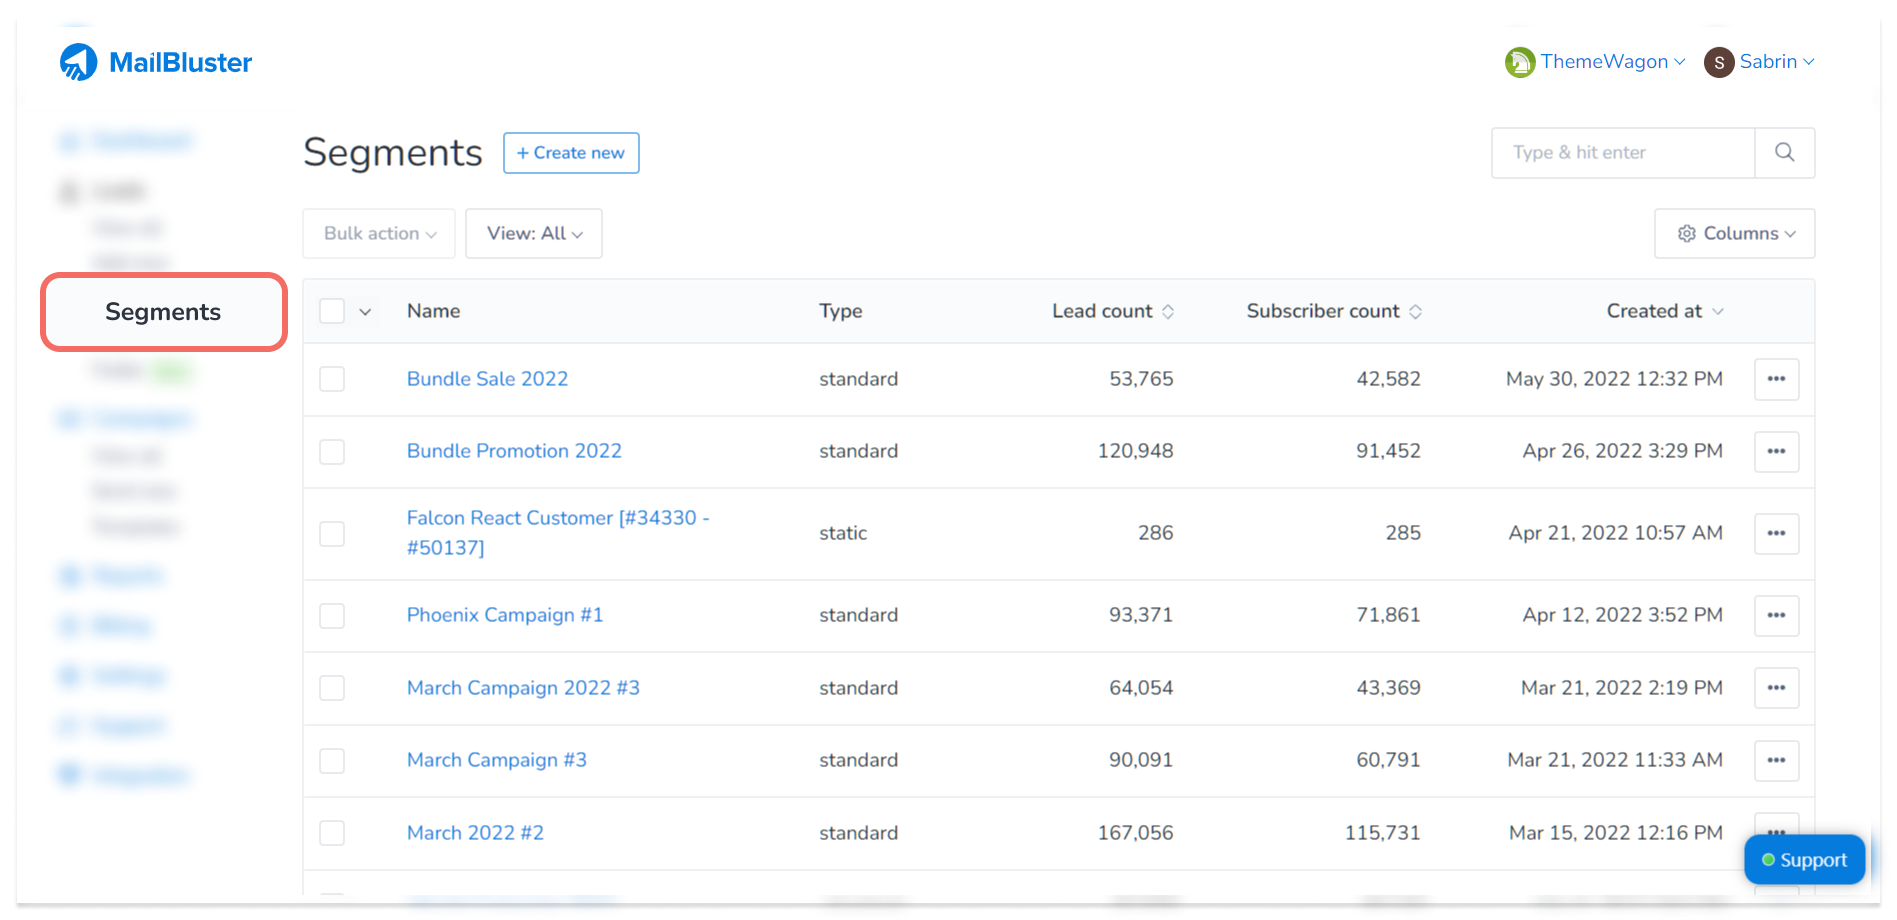The height and width of the screenshot is (920, 1897).
Task: Open more options for March Campaign #3
Action: [x=1776, y=761]
